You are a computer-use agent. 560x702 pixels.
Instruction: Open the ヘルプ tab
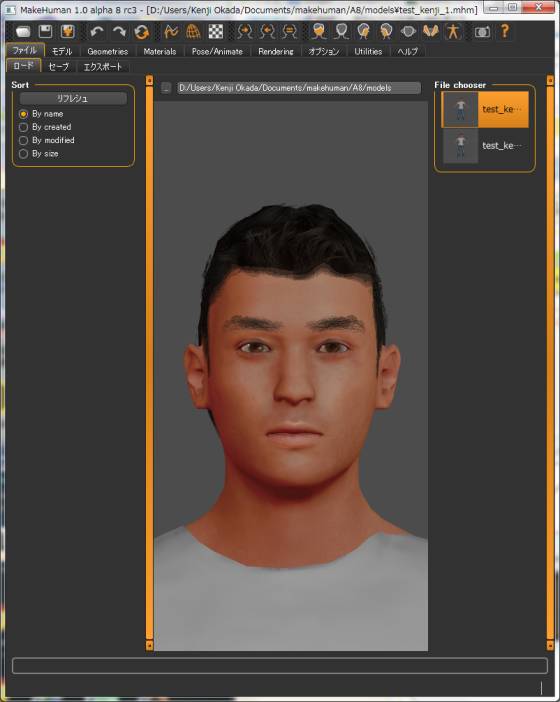tap(407, 51)
